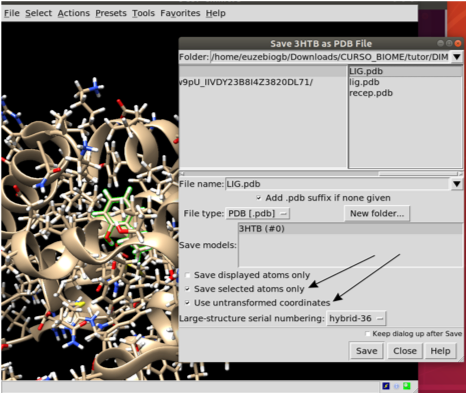The height and width of the screenshot is (393, 466).
Task: Minimize the Save 3HTB as PDB File dialog
Action: coord(441,43)
